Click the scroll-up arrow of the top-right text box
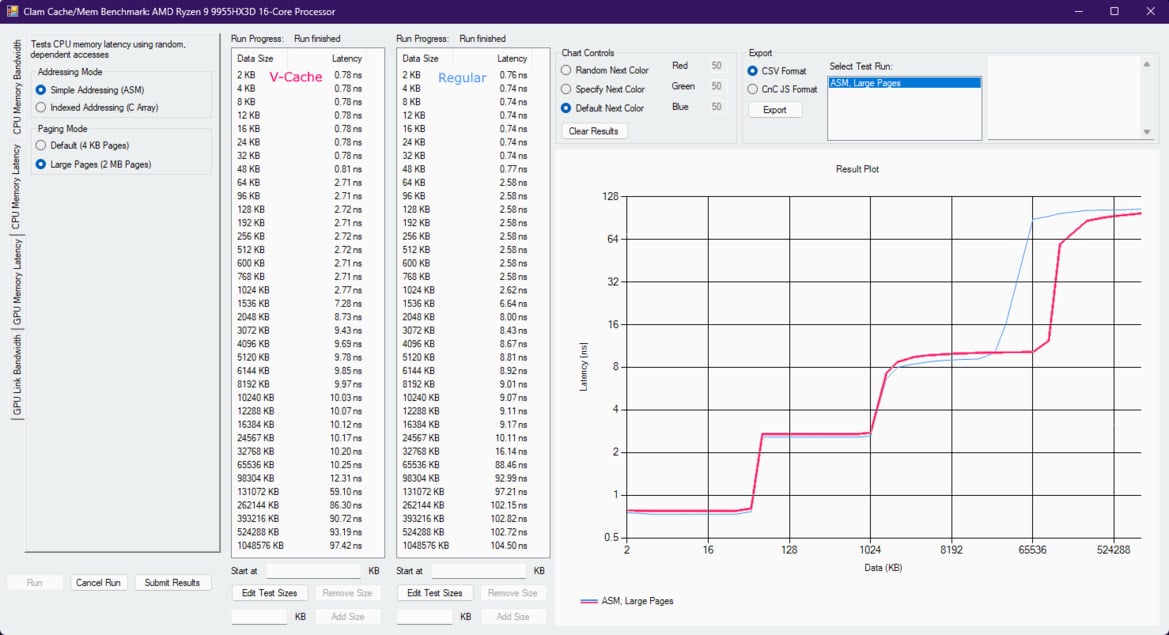Image resolution: width=1169 pixels, height=635 pixels. tap(1147, 65)
